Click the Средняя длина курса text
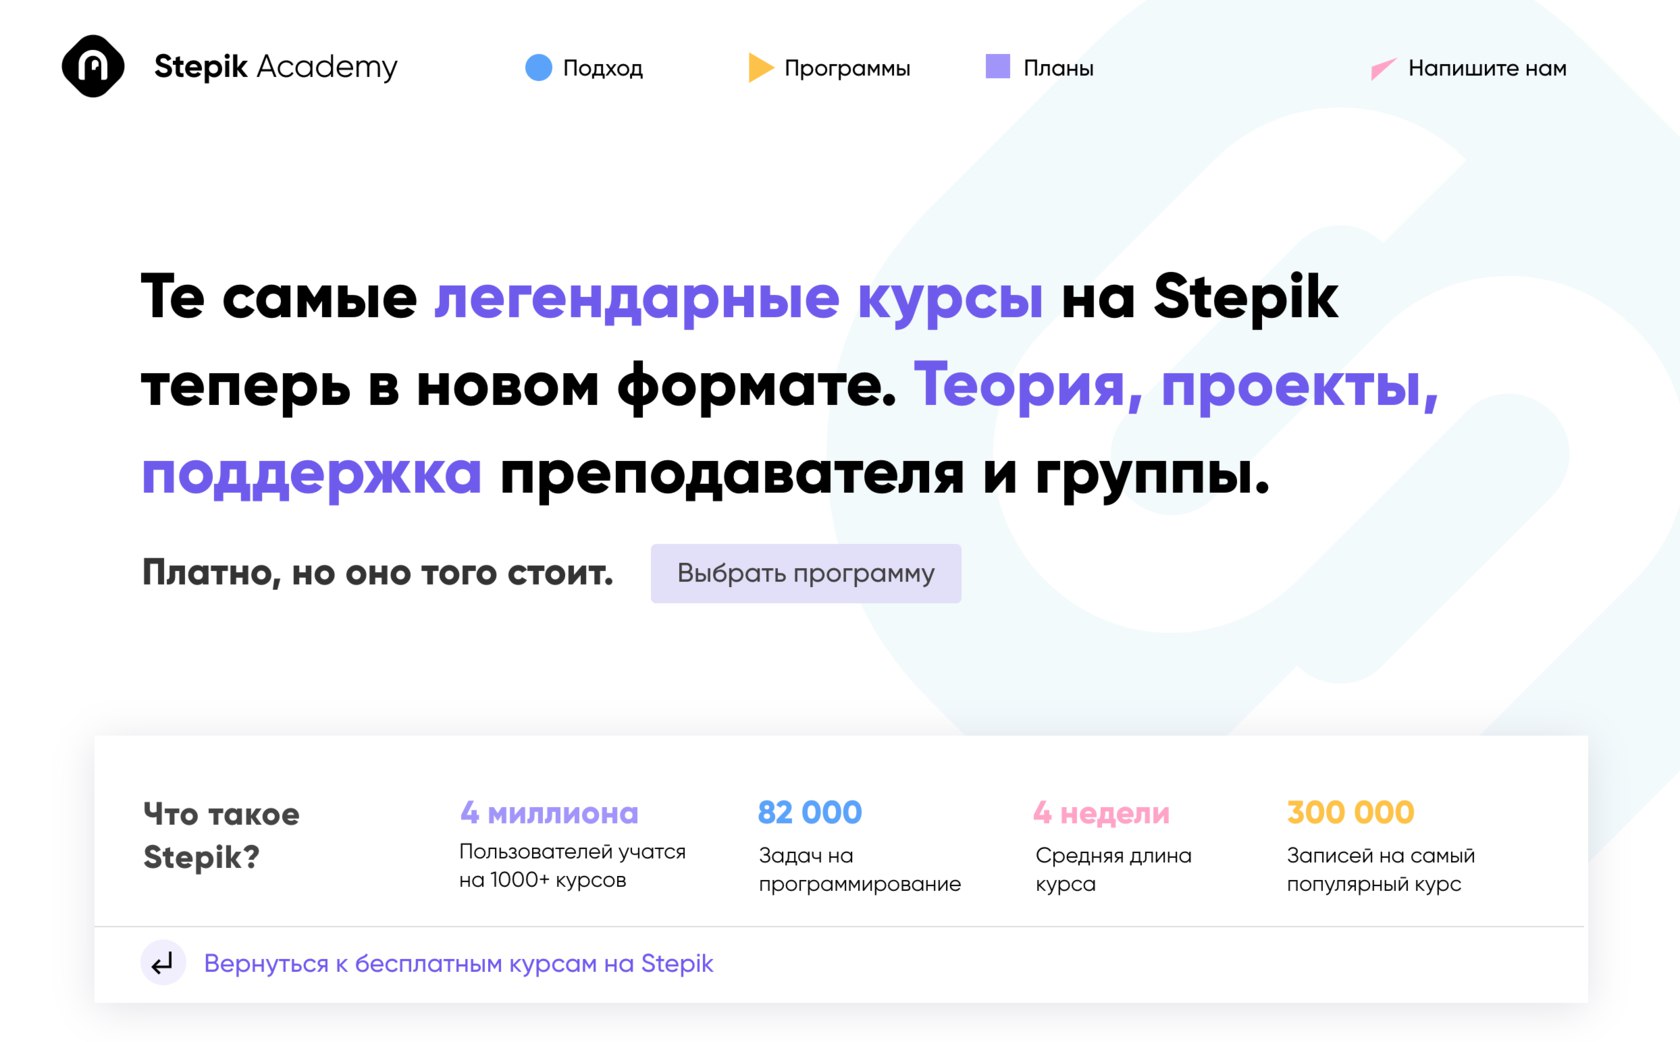Image resolution: width=1680 pixels, height=1042 pixels. pyautogui.click(x=1113, y=869)
